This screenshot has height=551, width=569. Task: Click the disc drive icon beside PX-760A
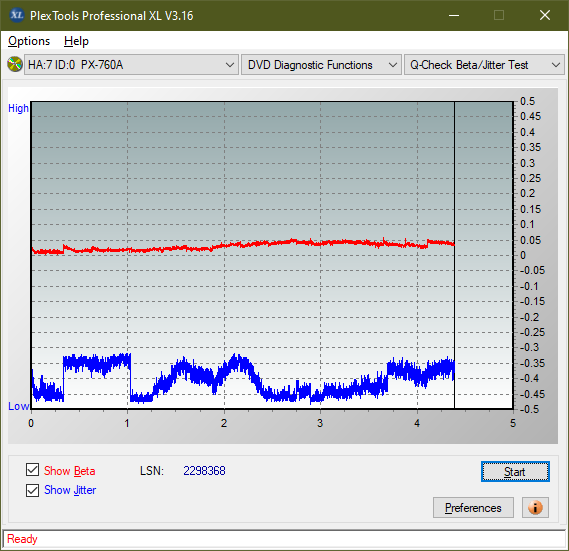(15, 64)
